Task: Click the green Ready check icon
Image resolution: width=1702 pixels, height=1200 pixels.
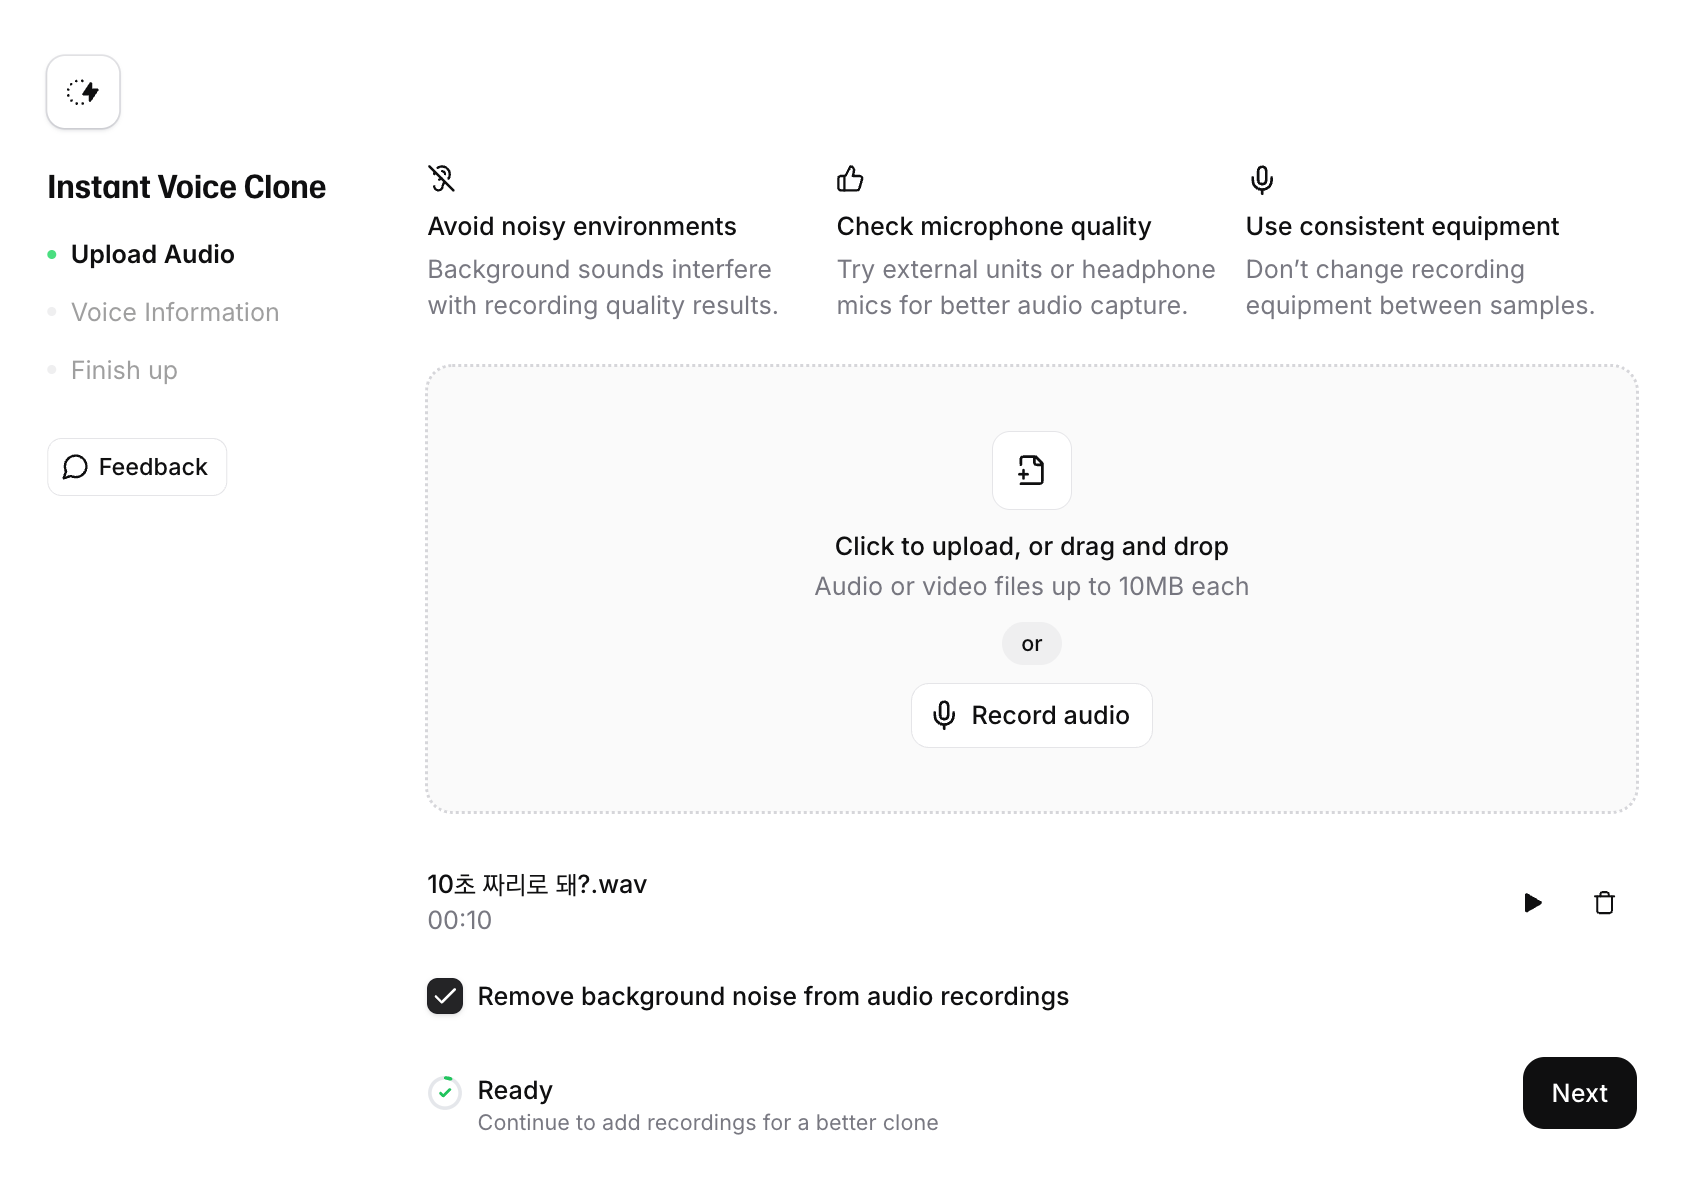Action: [x=445, y=1092]
